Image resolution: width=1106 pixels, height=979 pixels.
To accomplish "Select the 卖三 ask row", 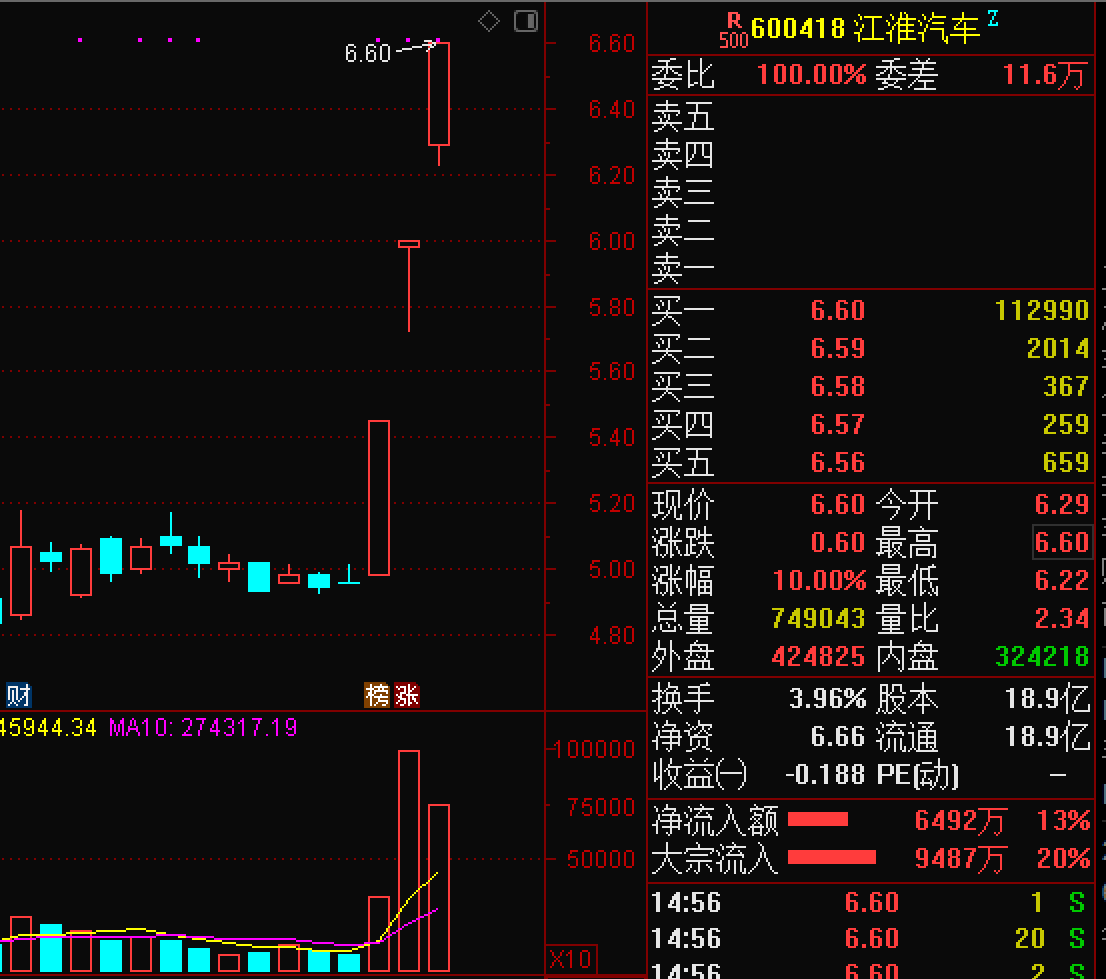I will coord(870,193).
